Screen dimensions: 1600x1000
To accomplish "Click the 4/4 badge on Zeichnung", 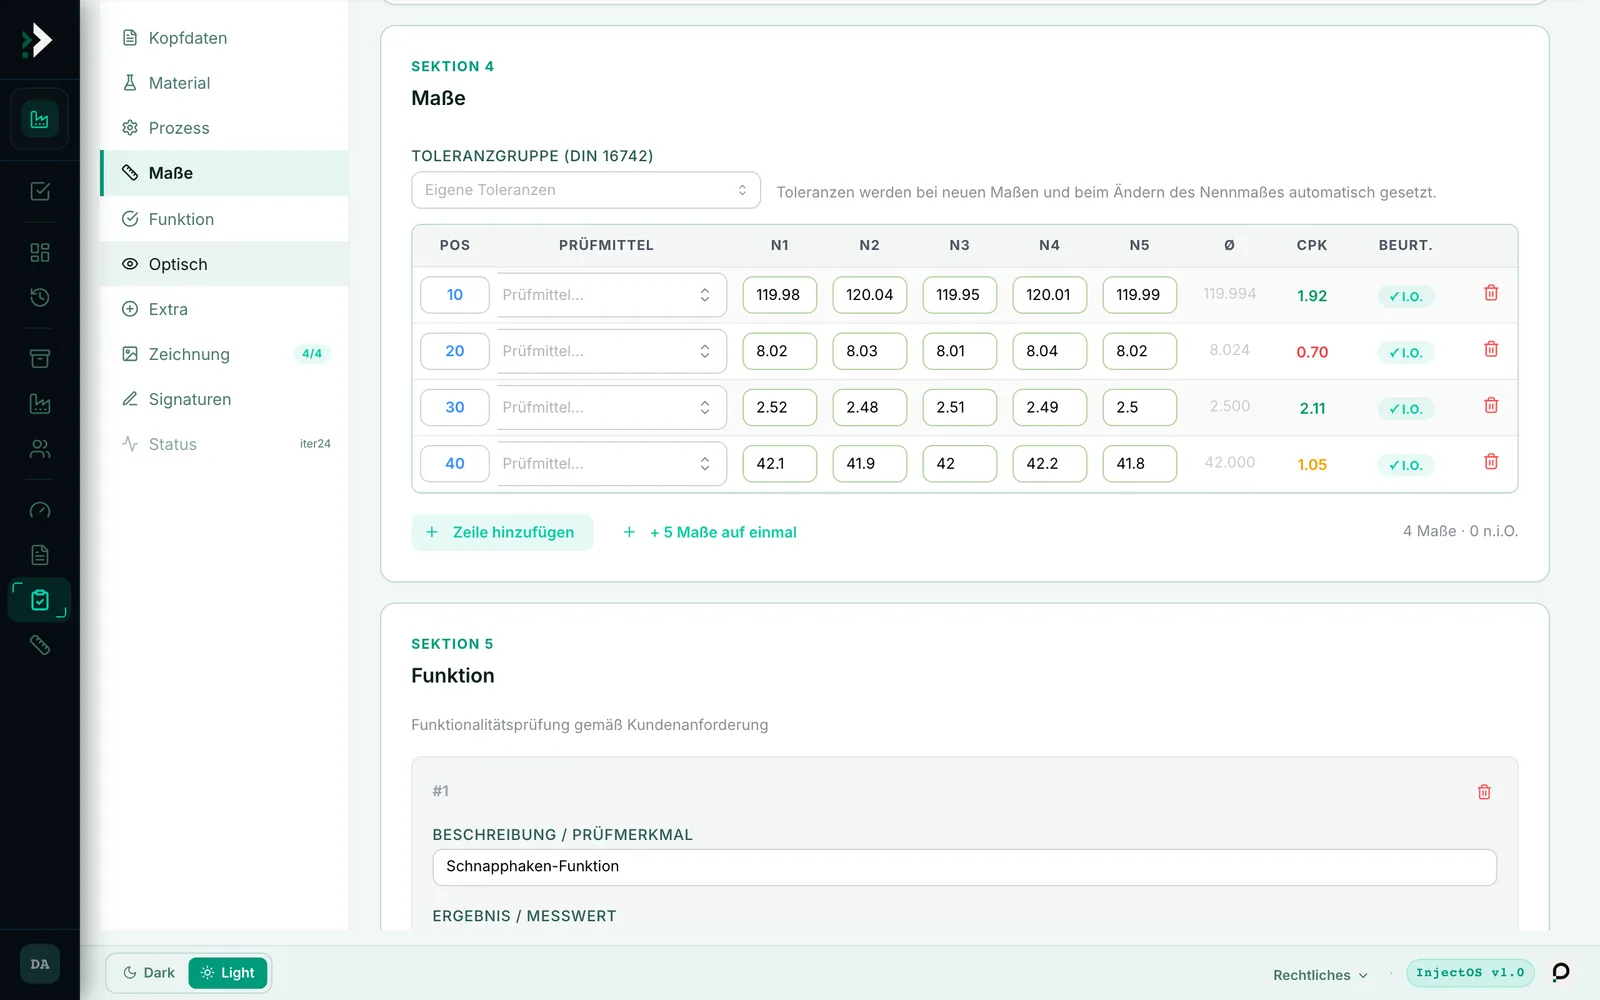I will tap(312, 354).
